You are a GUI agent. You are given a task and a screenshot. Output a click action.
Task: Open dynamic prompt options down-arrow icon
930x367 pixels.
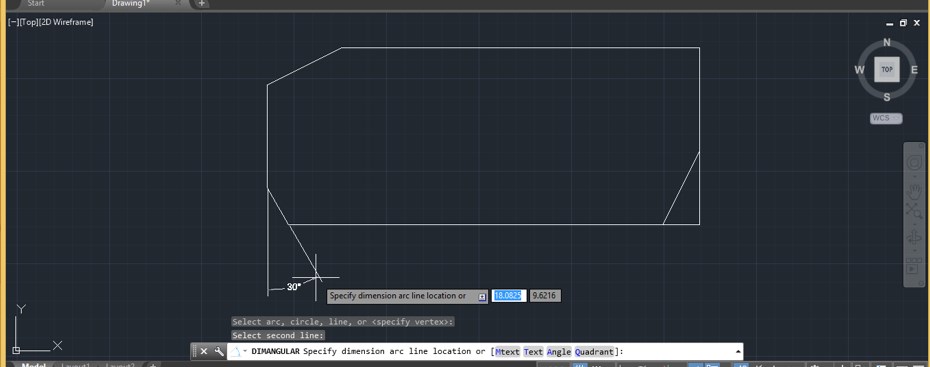pos(482,296)
